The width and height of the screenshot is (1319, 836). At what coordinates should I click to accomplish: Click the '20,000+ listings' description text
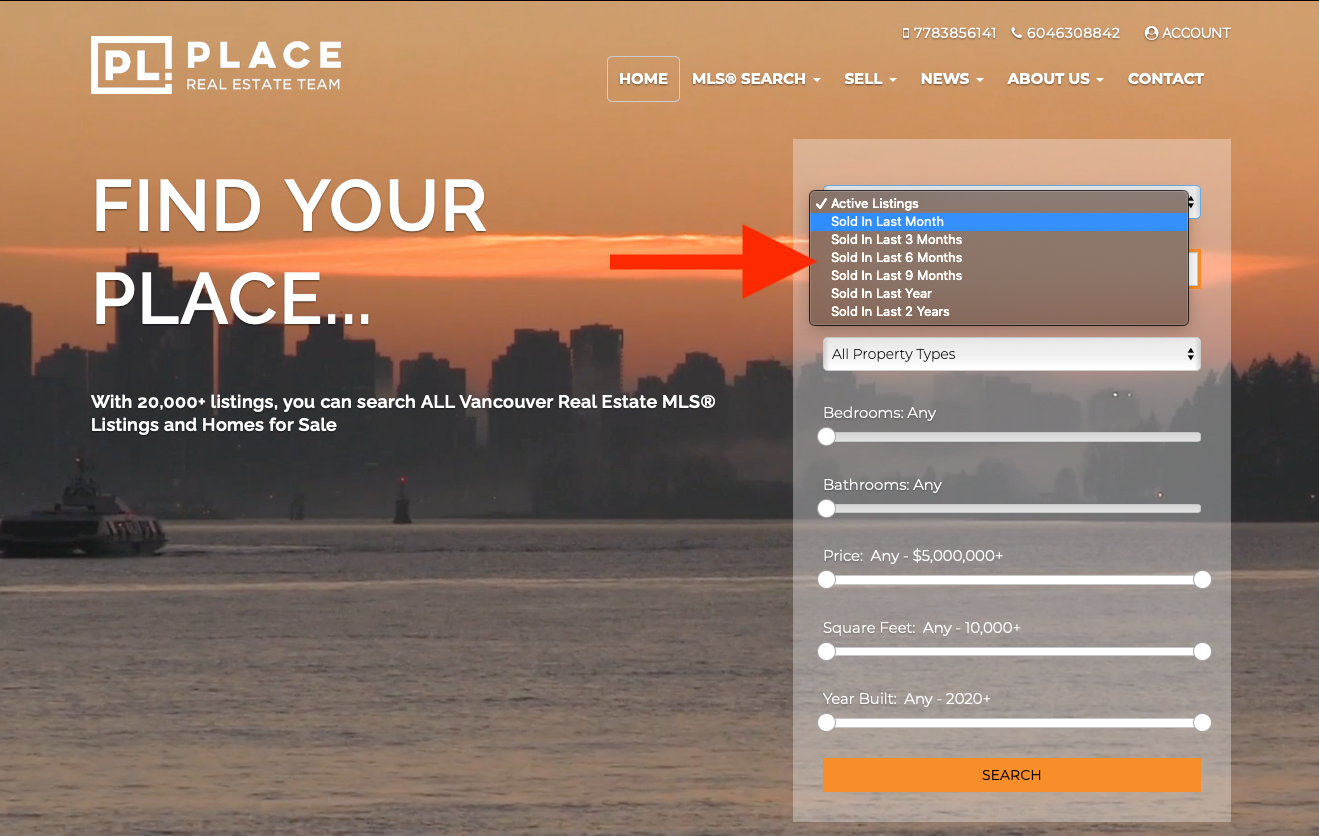[x=403, y=413]
